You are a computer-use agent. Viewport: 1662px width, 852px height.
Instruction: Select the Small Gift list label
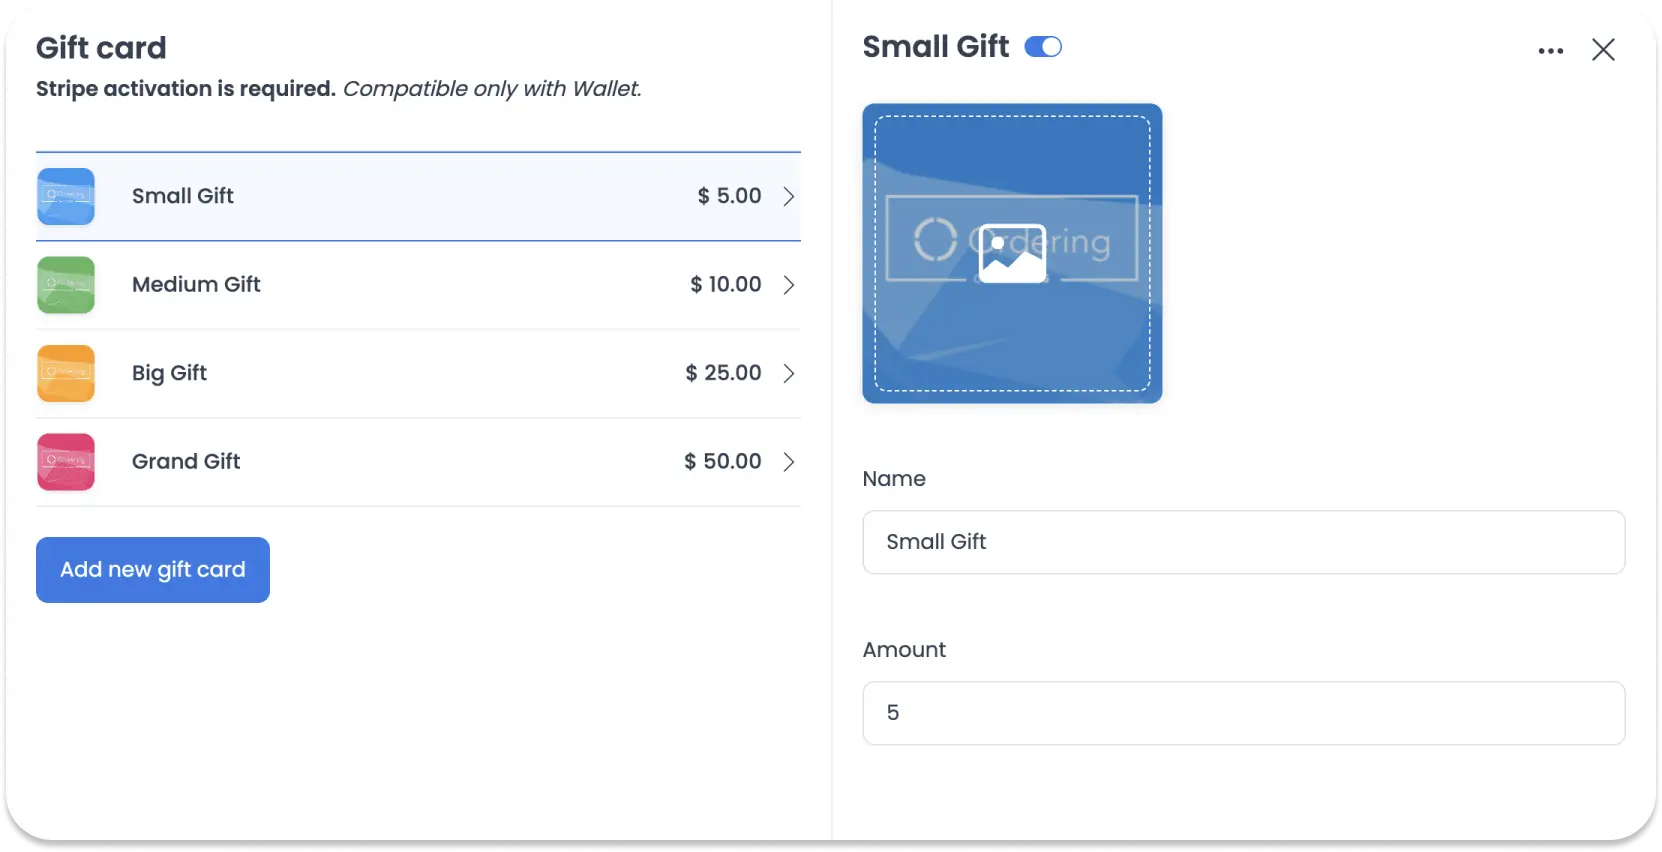coord(183,196)
